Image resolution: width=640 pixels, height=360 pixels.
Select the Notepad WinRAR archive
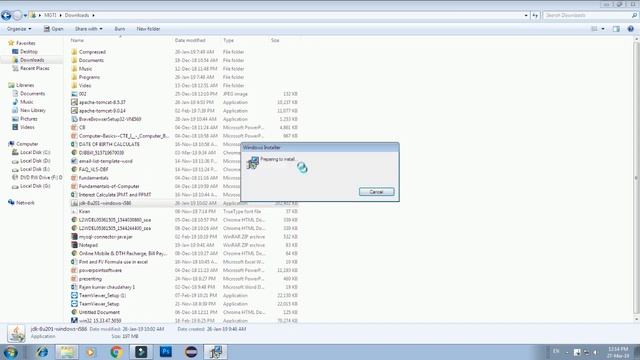point(88,245)
